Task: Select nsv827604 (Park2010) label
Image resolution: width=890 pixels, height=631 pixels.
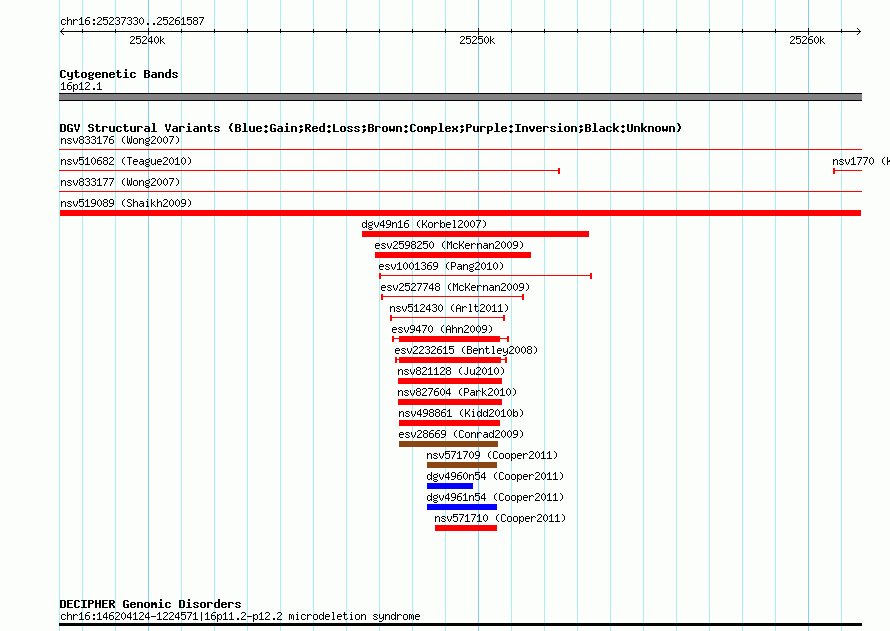Action: point(457,392)
